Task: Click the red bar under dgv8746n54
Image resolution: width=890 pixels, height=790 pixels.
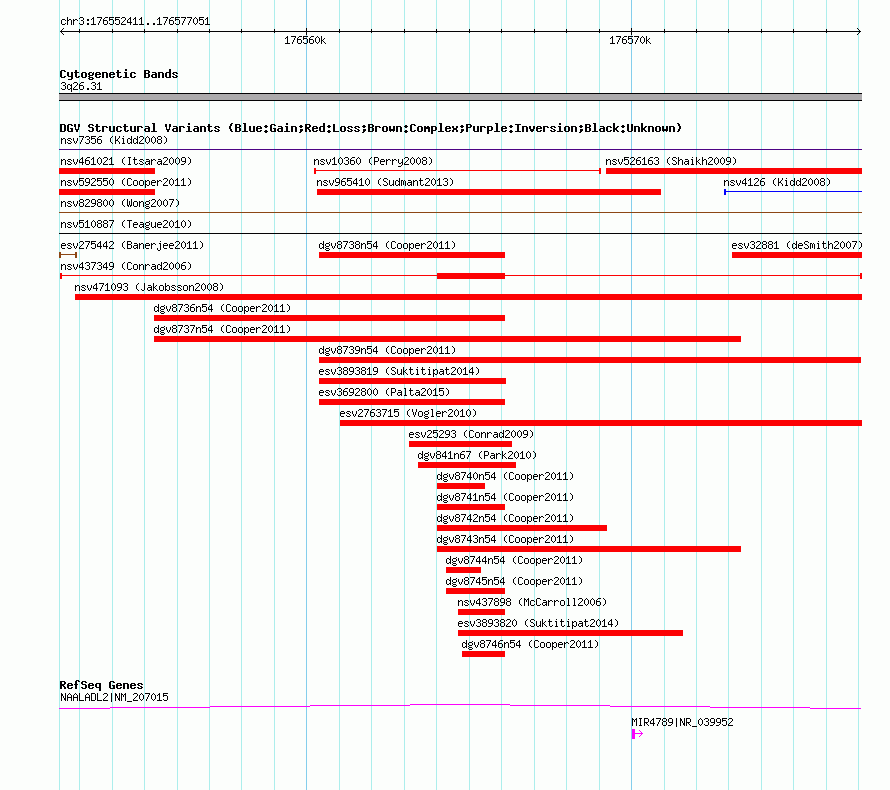Action: click(x=483, y=654)
